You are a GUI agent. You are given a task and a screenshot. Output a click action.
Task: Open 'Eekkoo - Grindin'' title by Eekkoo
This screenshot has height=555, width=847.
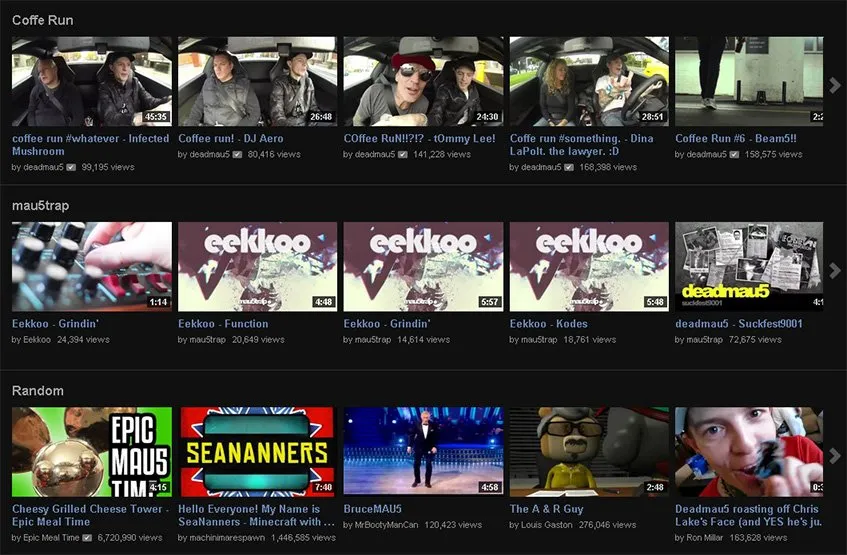tap(55, 324)
